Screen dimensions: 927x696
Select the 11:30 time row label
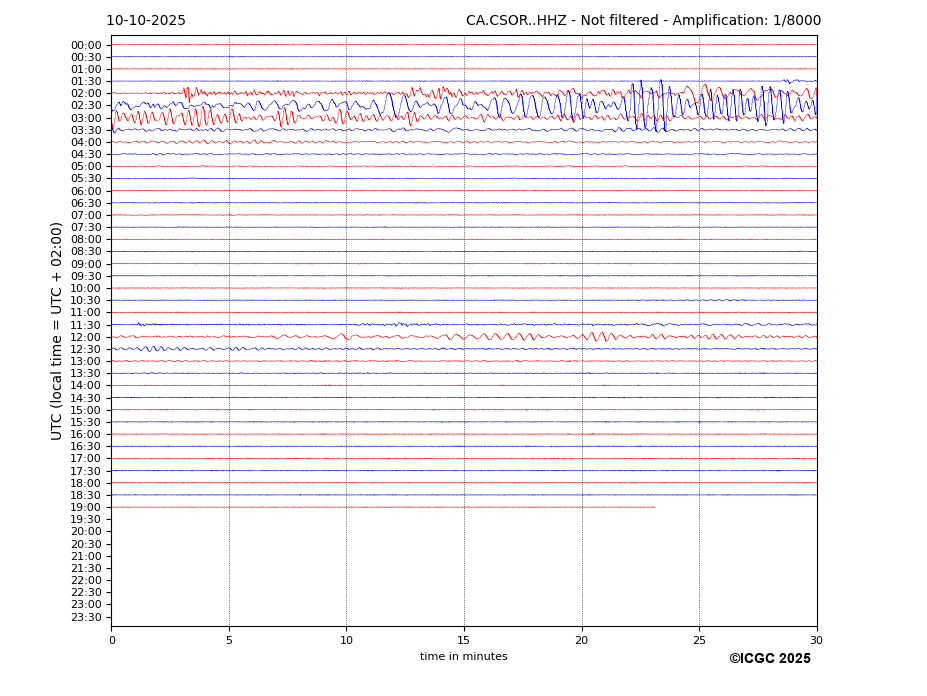pyautogui.click(x=86, y=325)
